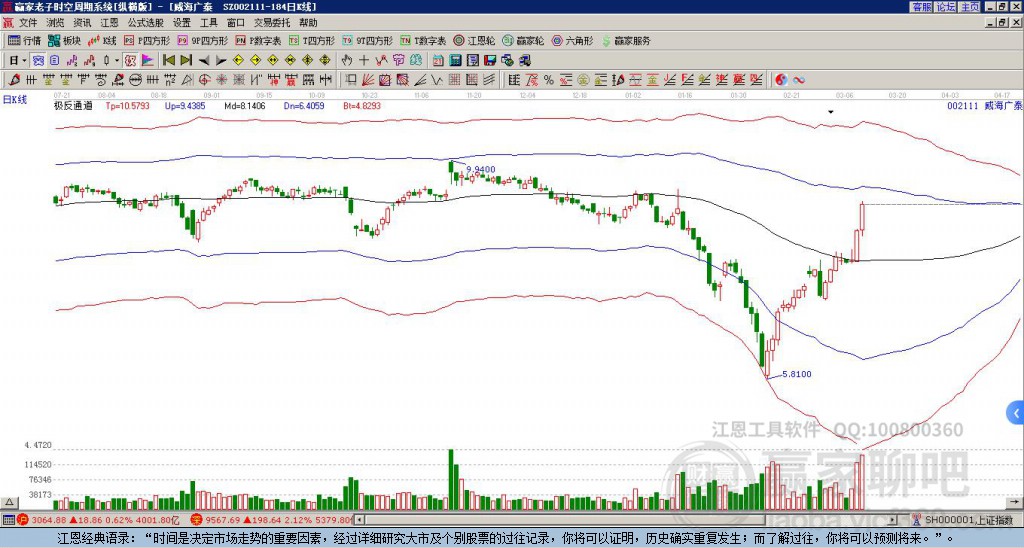Click the blue side-panel chevron on right edge

pos(1016,413)
